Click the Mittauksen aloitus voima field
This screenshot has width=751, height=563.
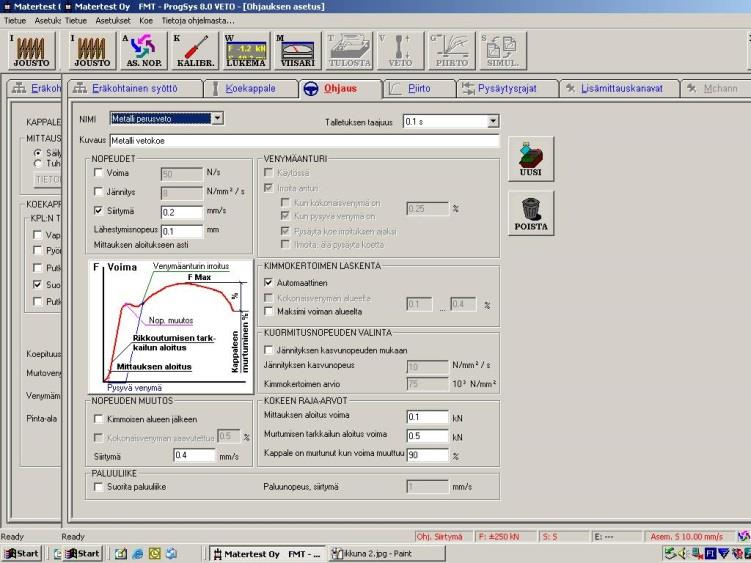(427, 417)
